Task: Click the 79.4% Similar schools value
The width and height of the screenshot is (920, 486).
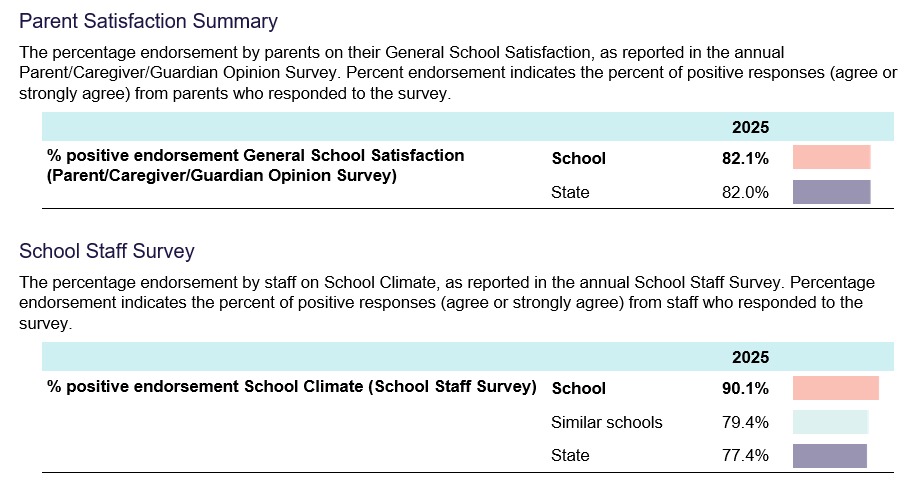Action: (x=745, y=422)
